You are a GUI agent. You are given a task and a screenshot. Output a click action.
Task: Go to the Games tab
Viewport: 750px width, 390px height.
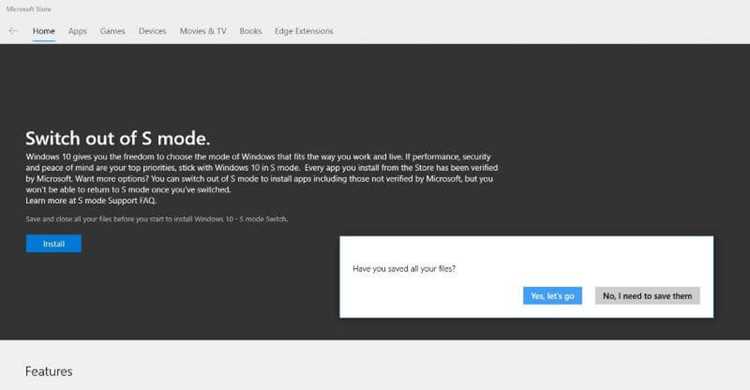pyautogui.click(x=112, y=31)
